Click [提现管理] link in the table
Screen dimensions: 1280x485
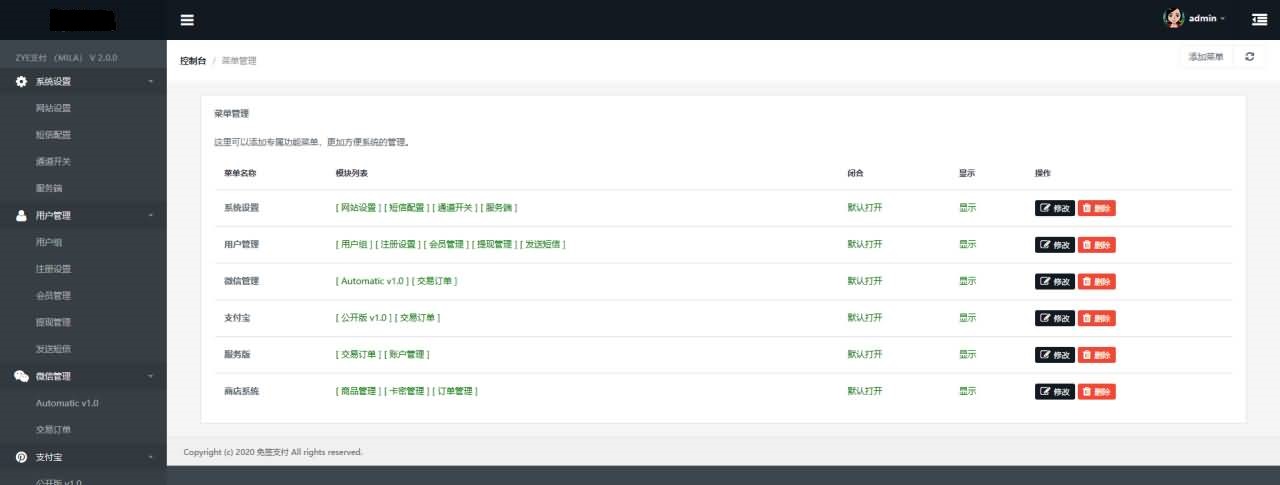point(494,245)
